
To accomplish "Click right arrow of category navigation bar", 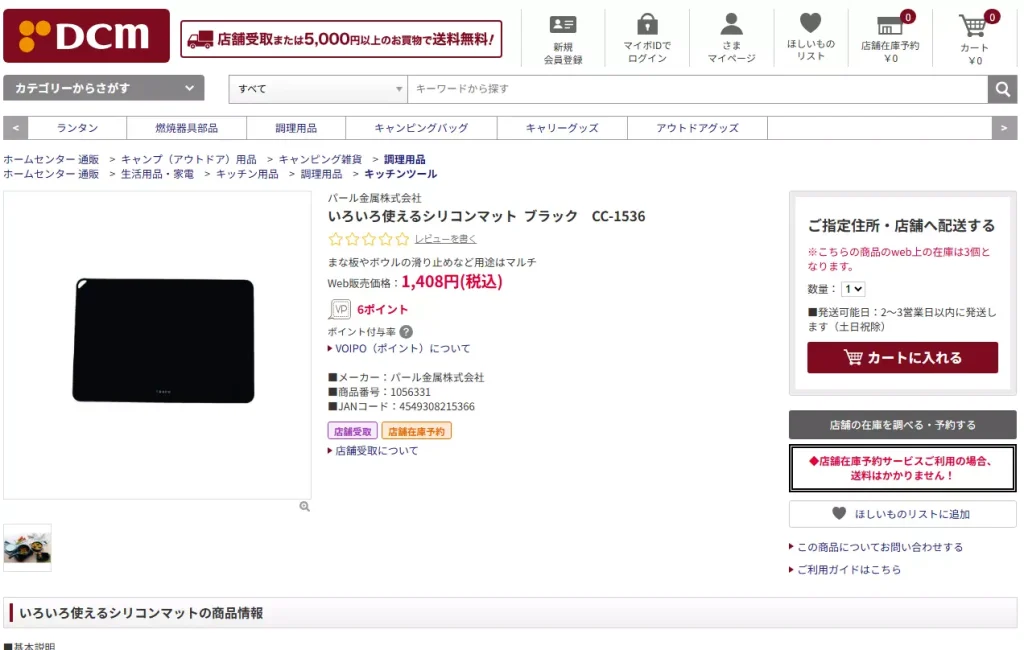I will [1003, 128].
